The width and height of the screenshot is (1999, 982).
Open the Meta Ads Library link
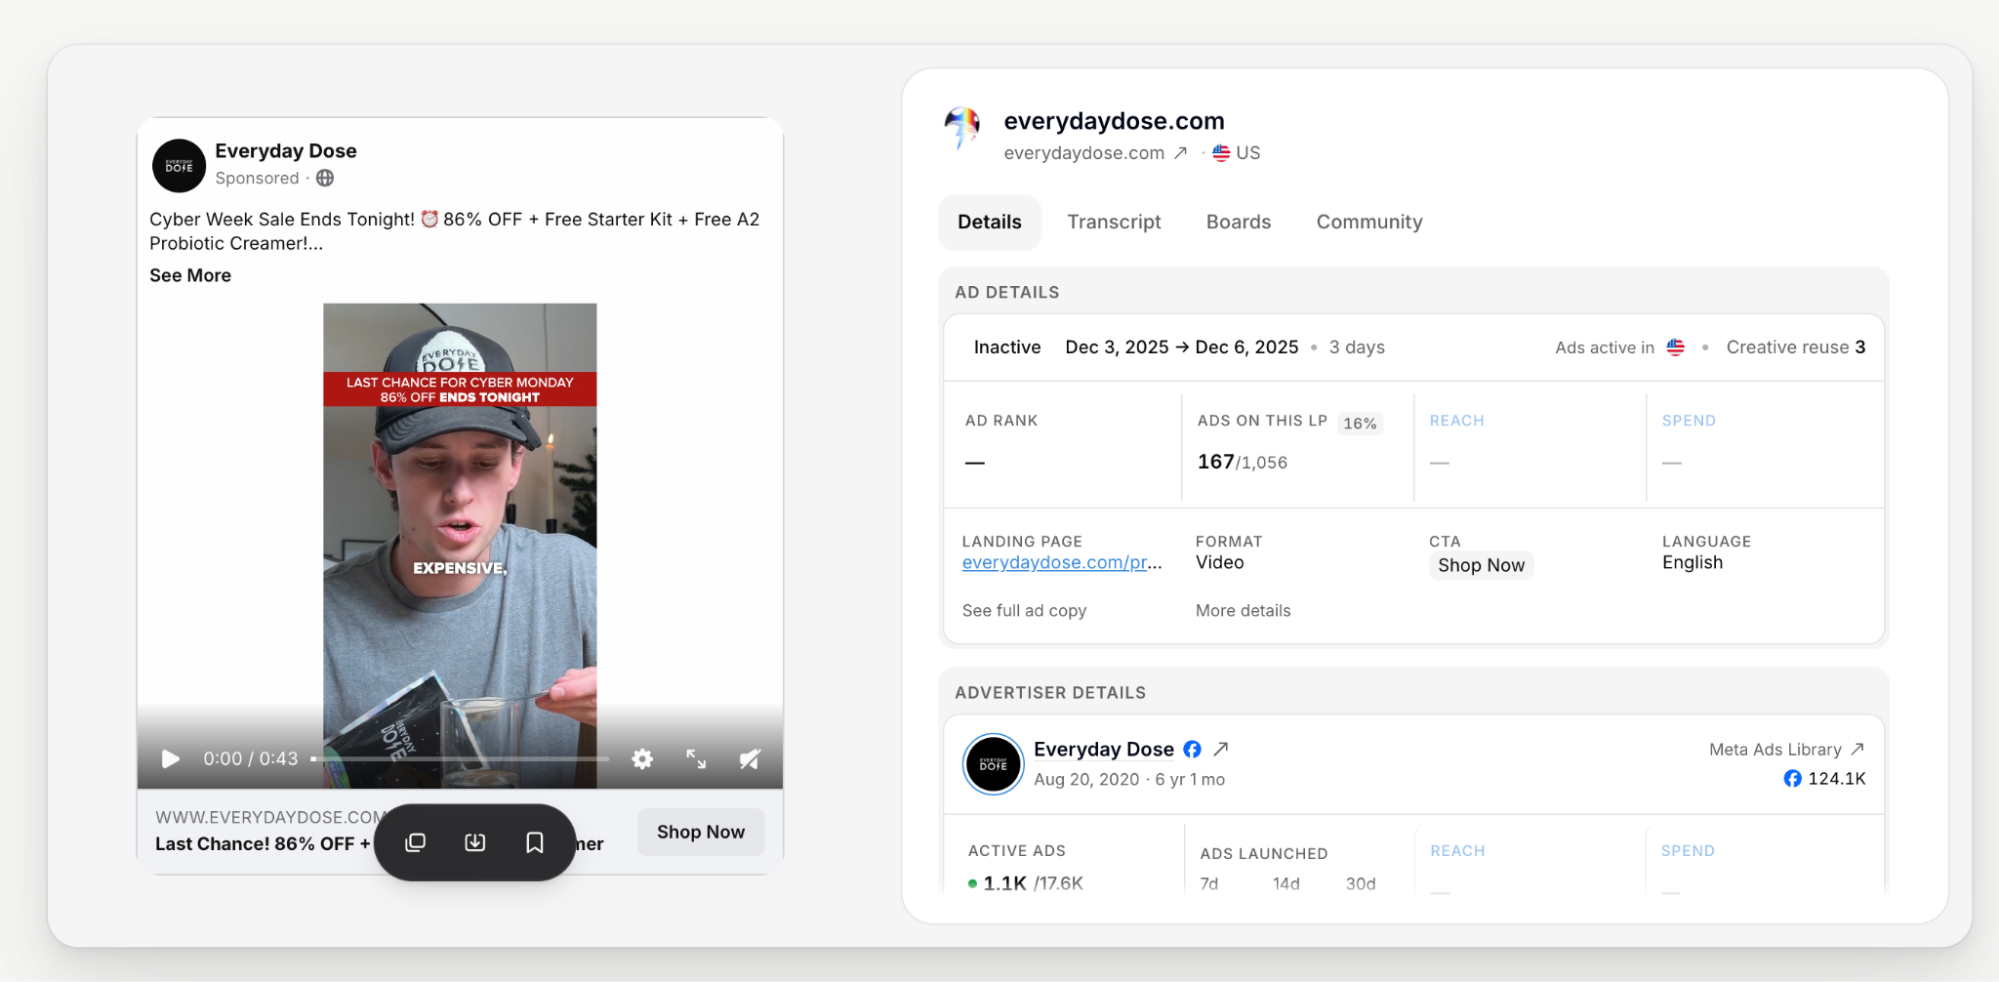[1786, 750]
